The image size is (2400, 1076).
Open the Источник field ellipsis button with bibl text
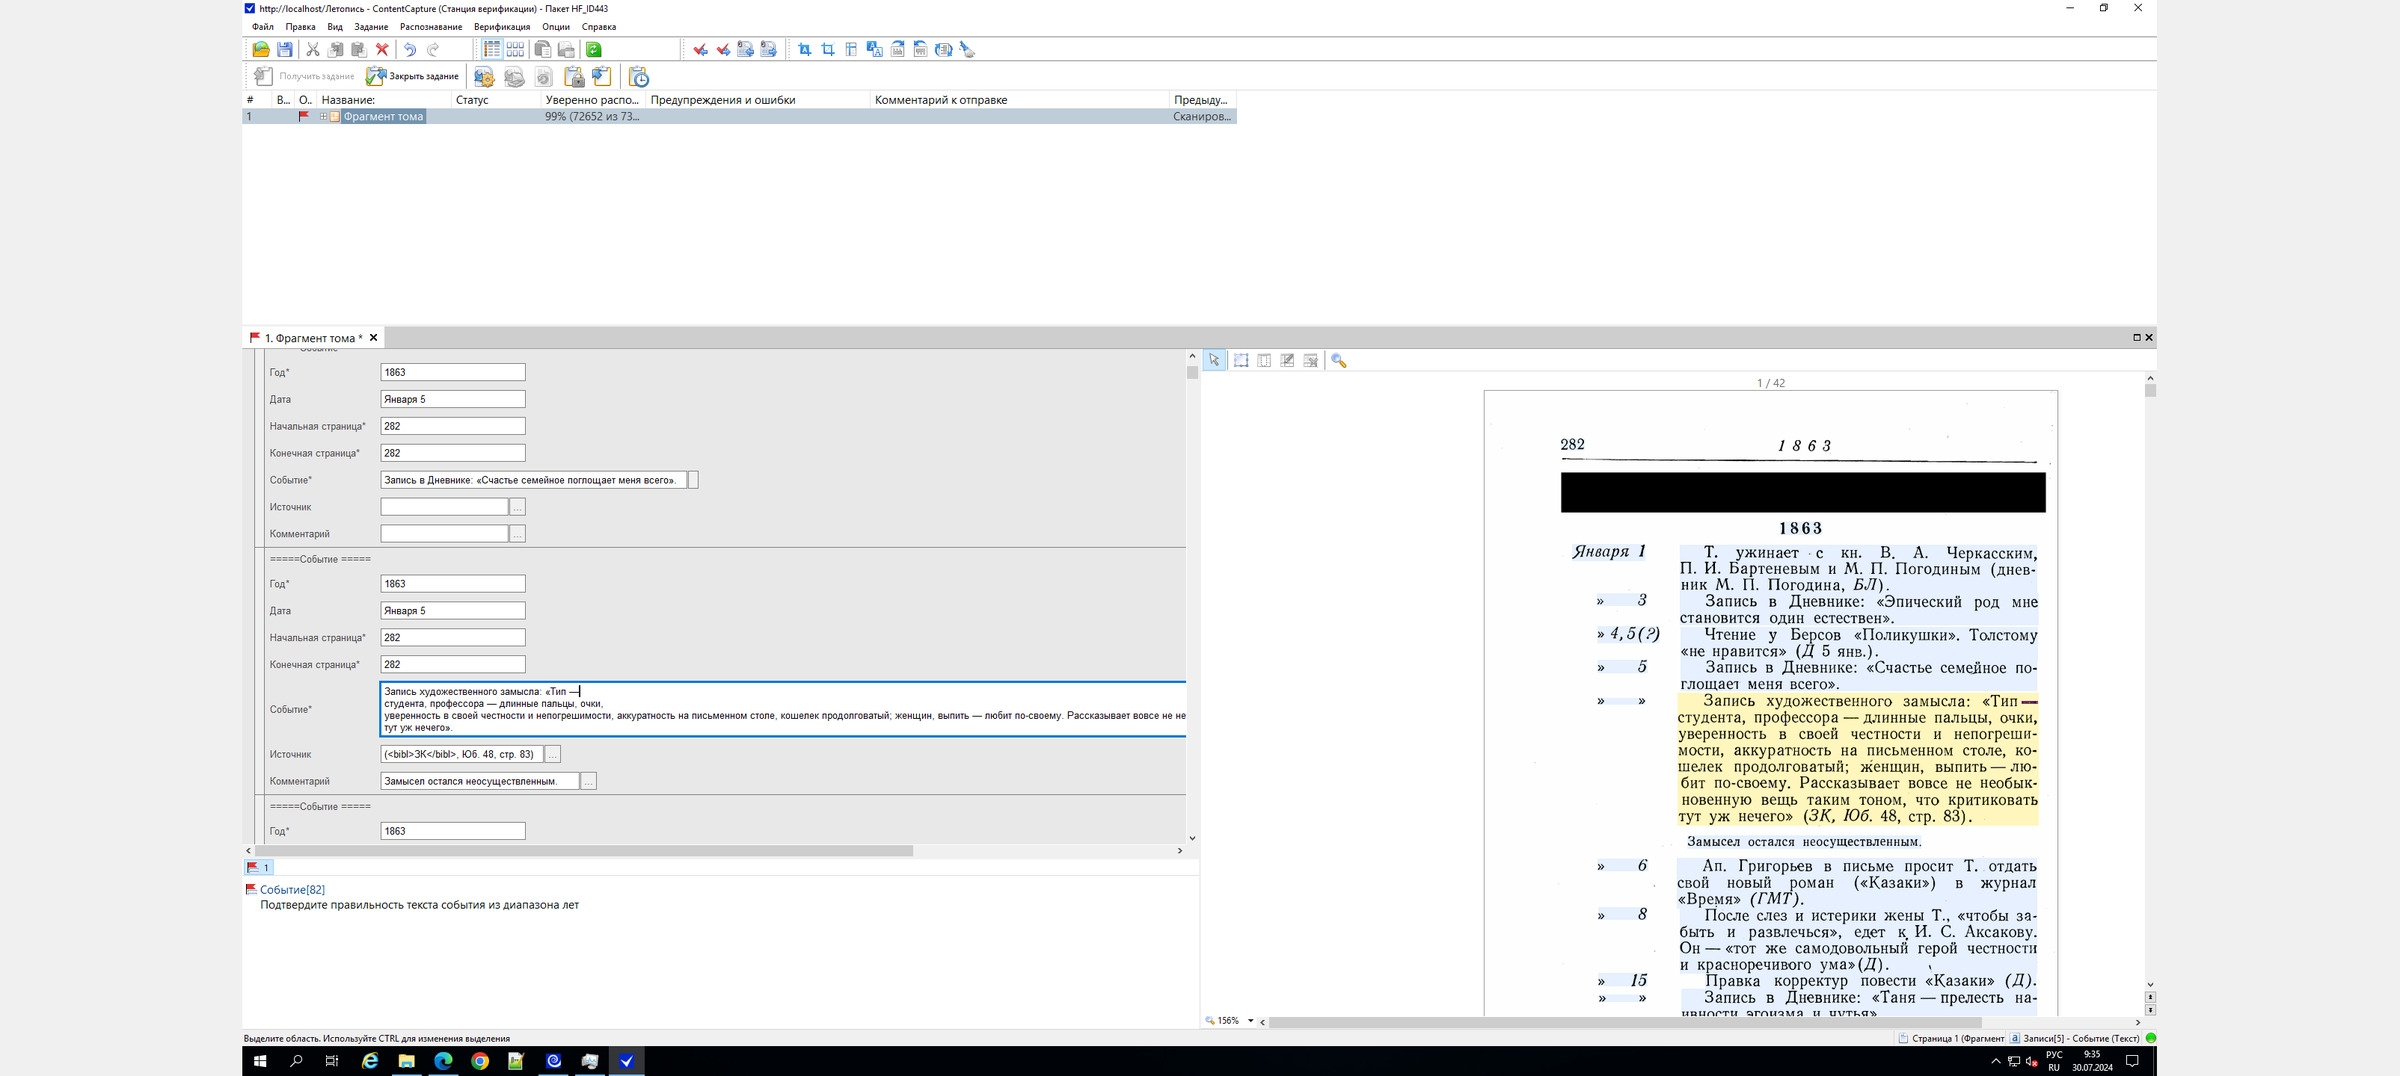[x=553, y=754]
